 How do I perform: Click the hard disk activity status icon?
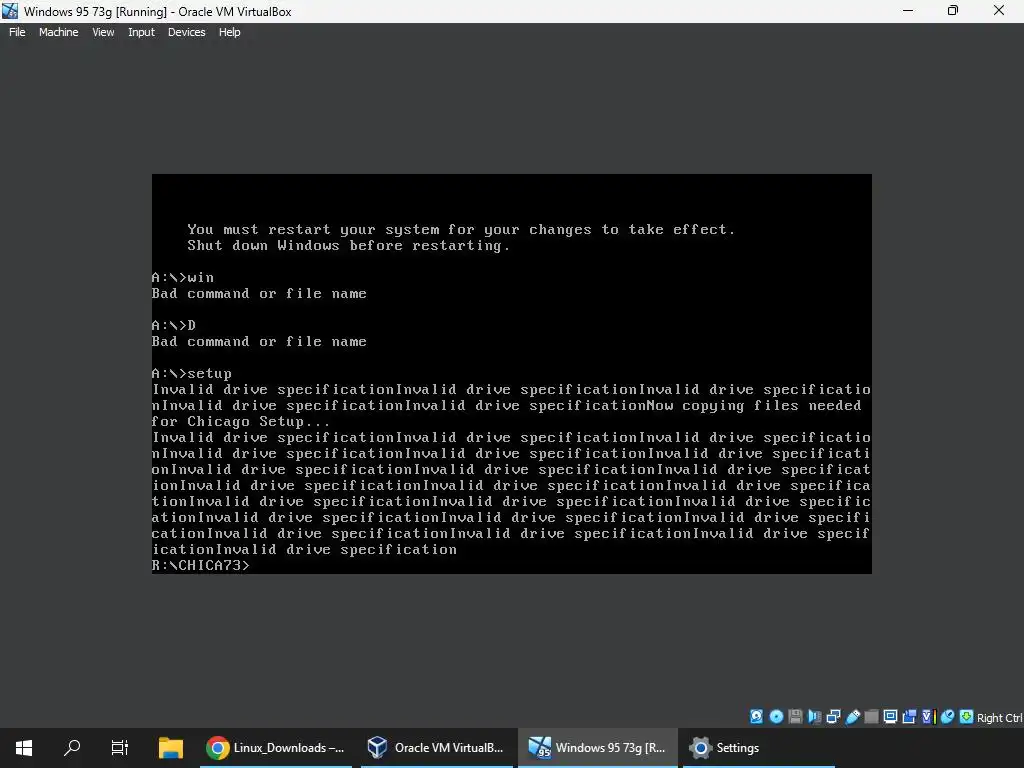pyautogui.click(x=756, y=716)
